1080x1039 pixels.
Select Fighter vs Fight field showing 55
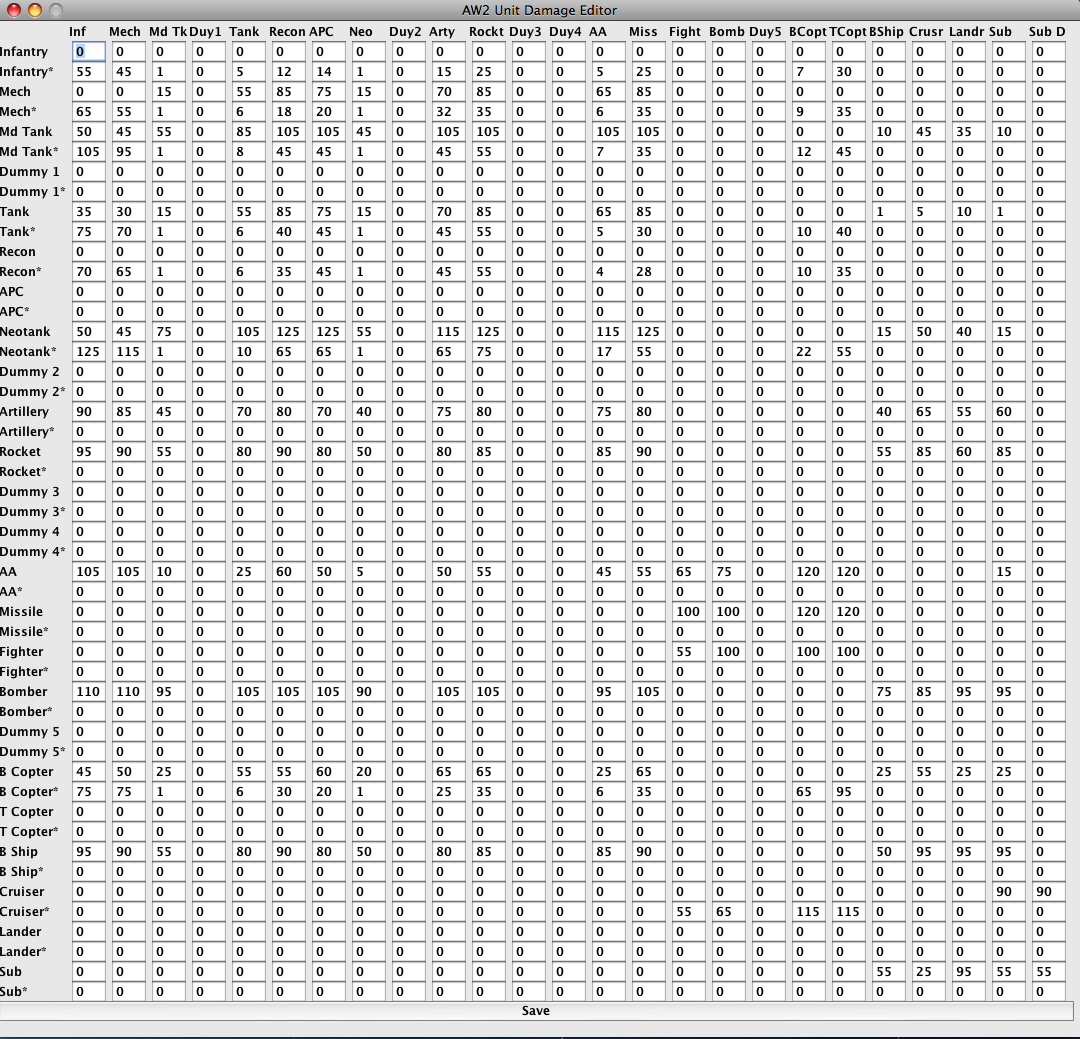coord(687,651)
